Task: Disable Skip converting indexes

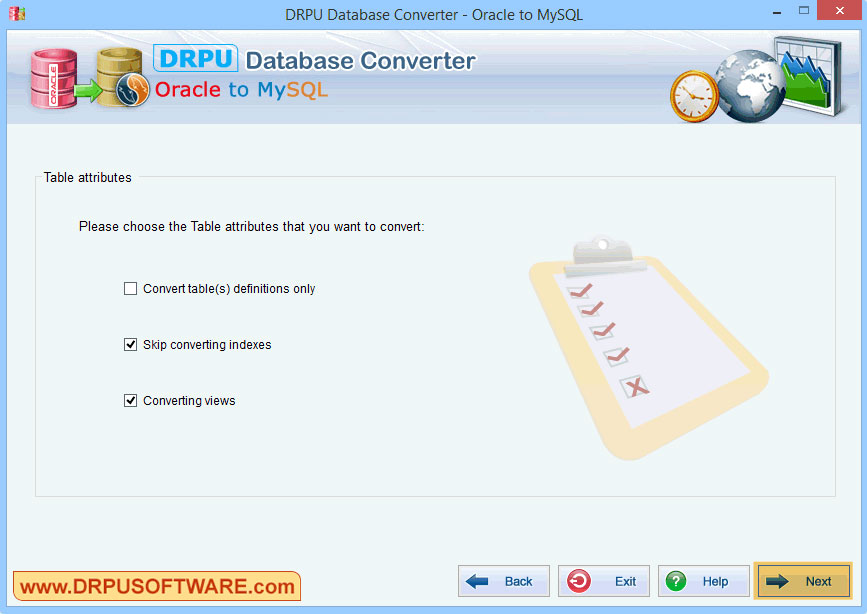Action: (x=130, y=344)
